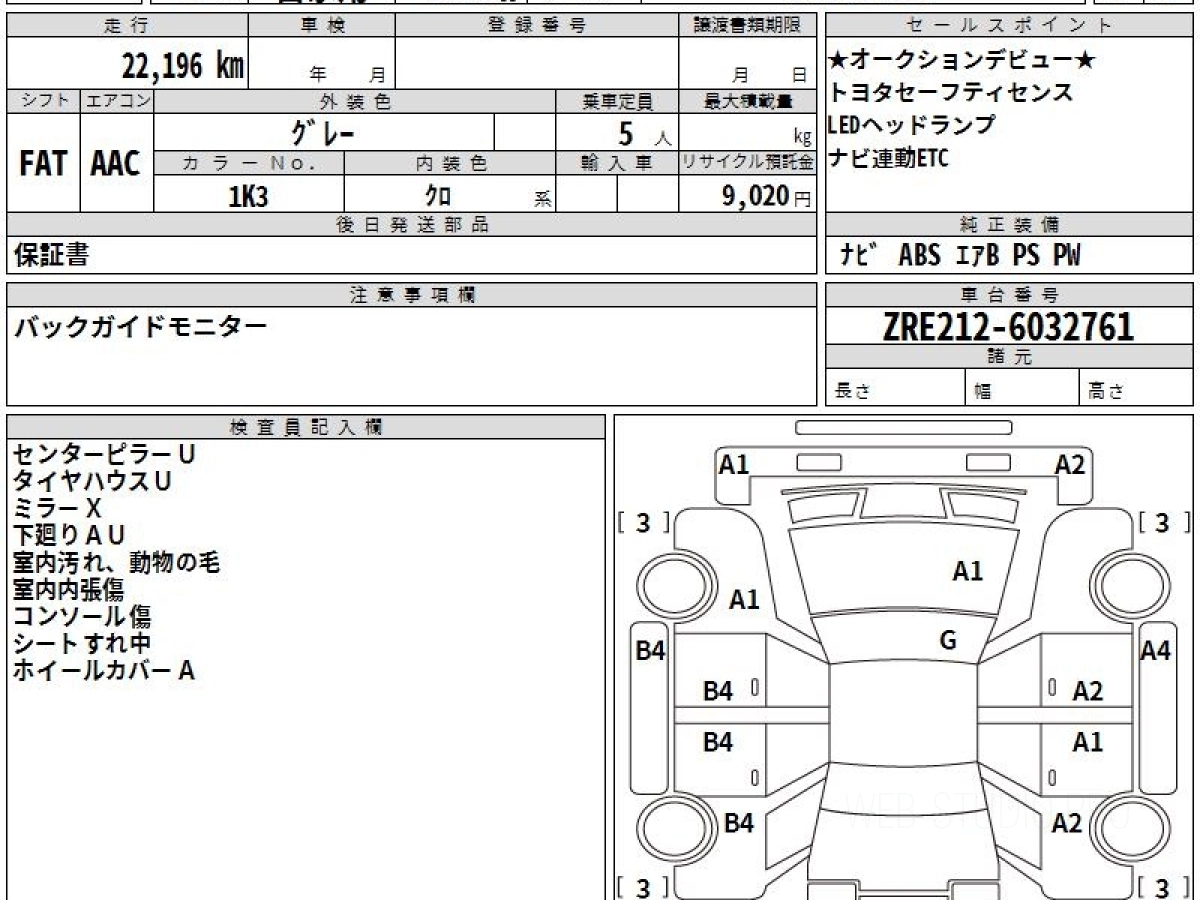Click the G mark on the windshield
This screenshot has height=900, width=1200.
(x=948, y=641)
